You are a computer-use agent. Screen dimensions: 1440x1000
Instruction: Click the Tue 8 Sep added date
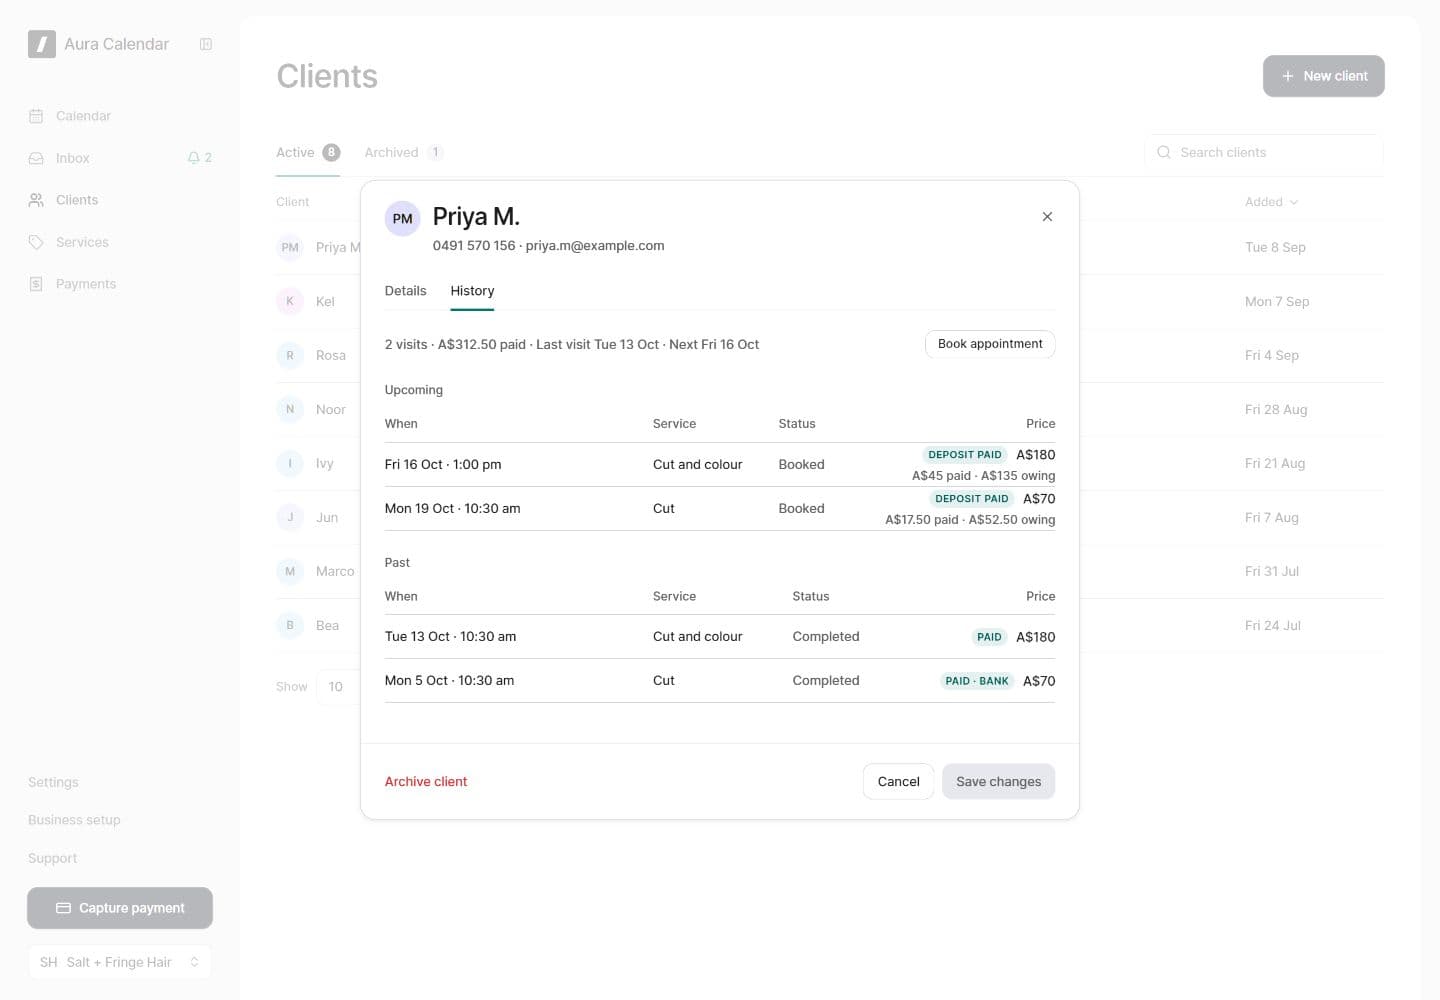[x=1275, y=247]
